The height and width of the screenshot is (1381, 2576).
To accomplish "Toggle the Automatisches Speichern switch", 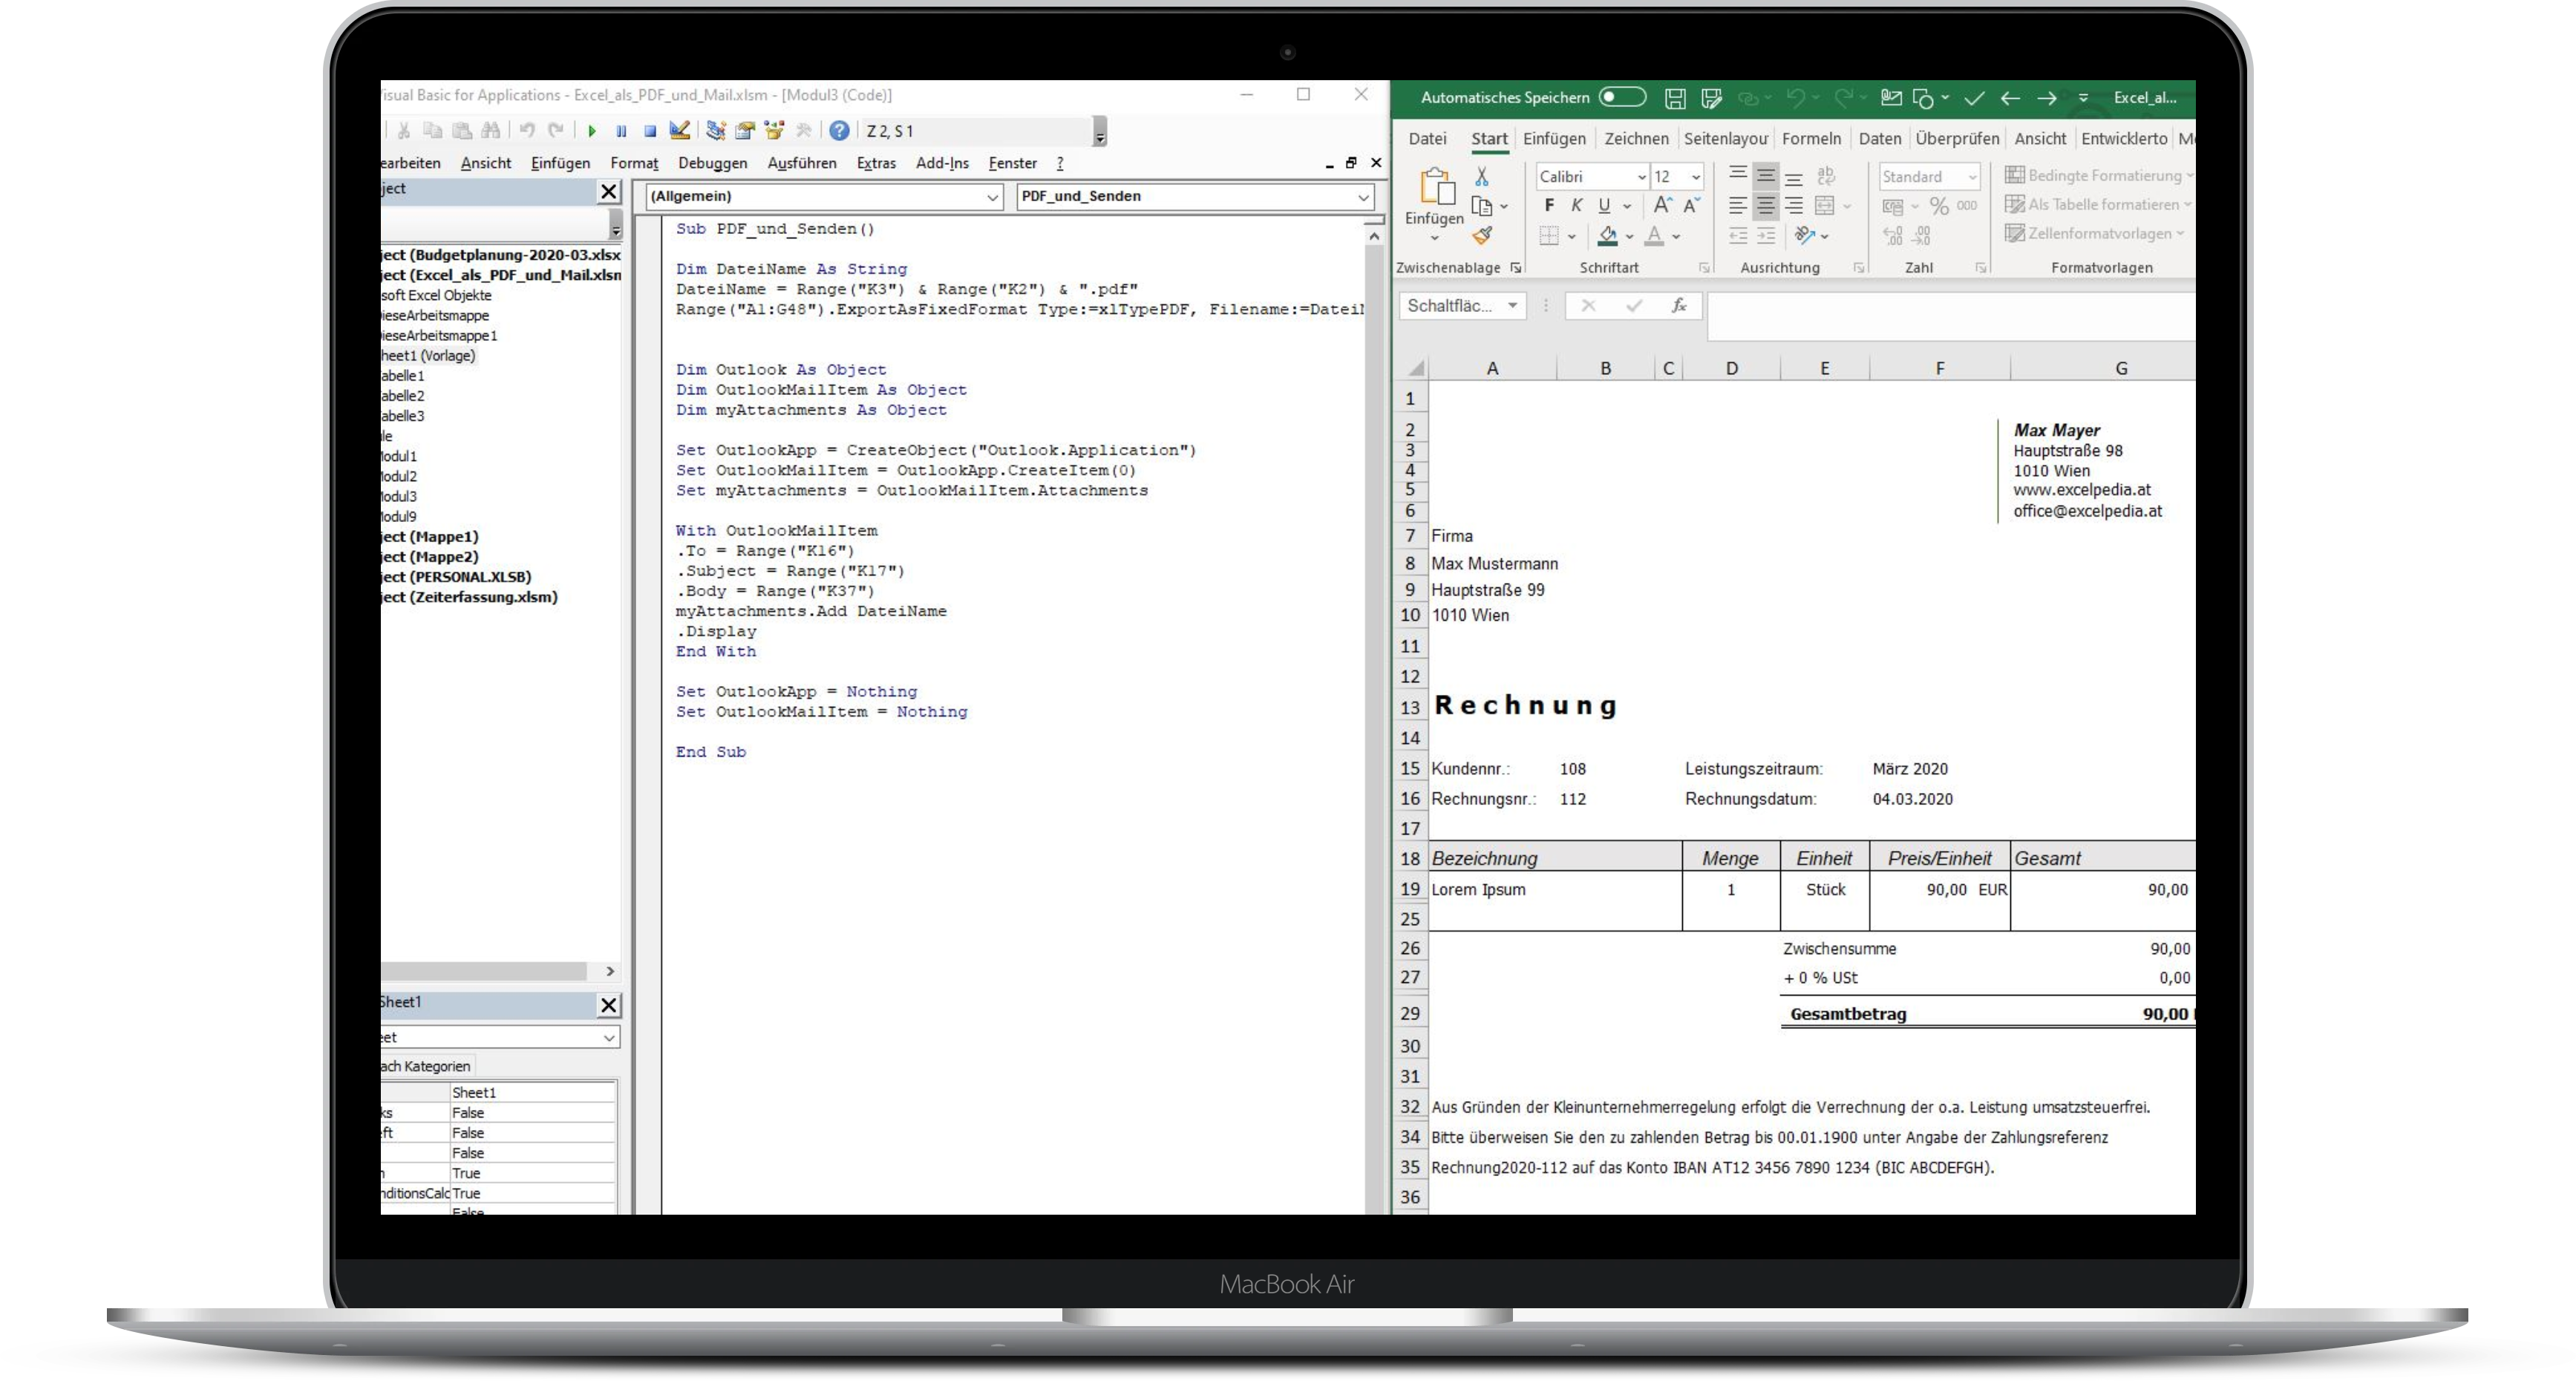I will coord(1621,97).
